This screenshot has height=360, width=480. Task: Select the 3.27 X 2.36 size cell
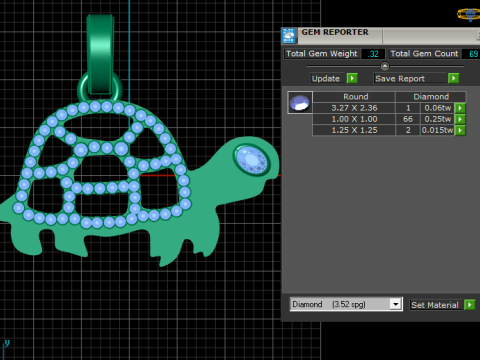pos(354,108)
